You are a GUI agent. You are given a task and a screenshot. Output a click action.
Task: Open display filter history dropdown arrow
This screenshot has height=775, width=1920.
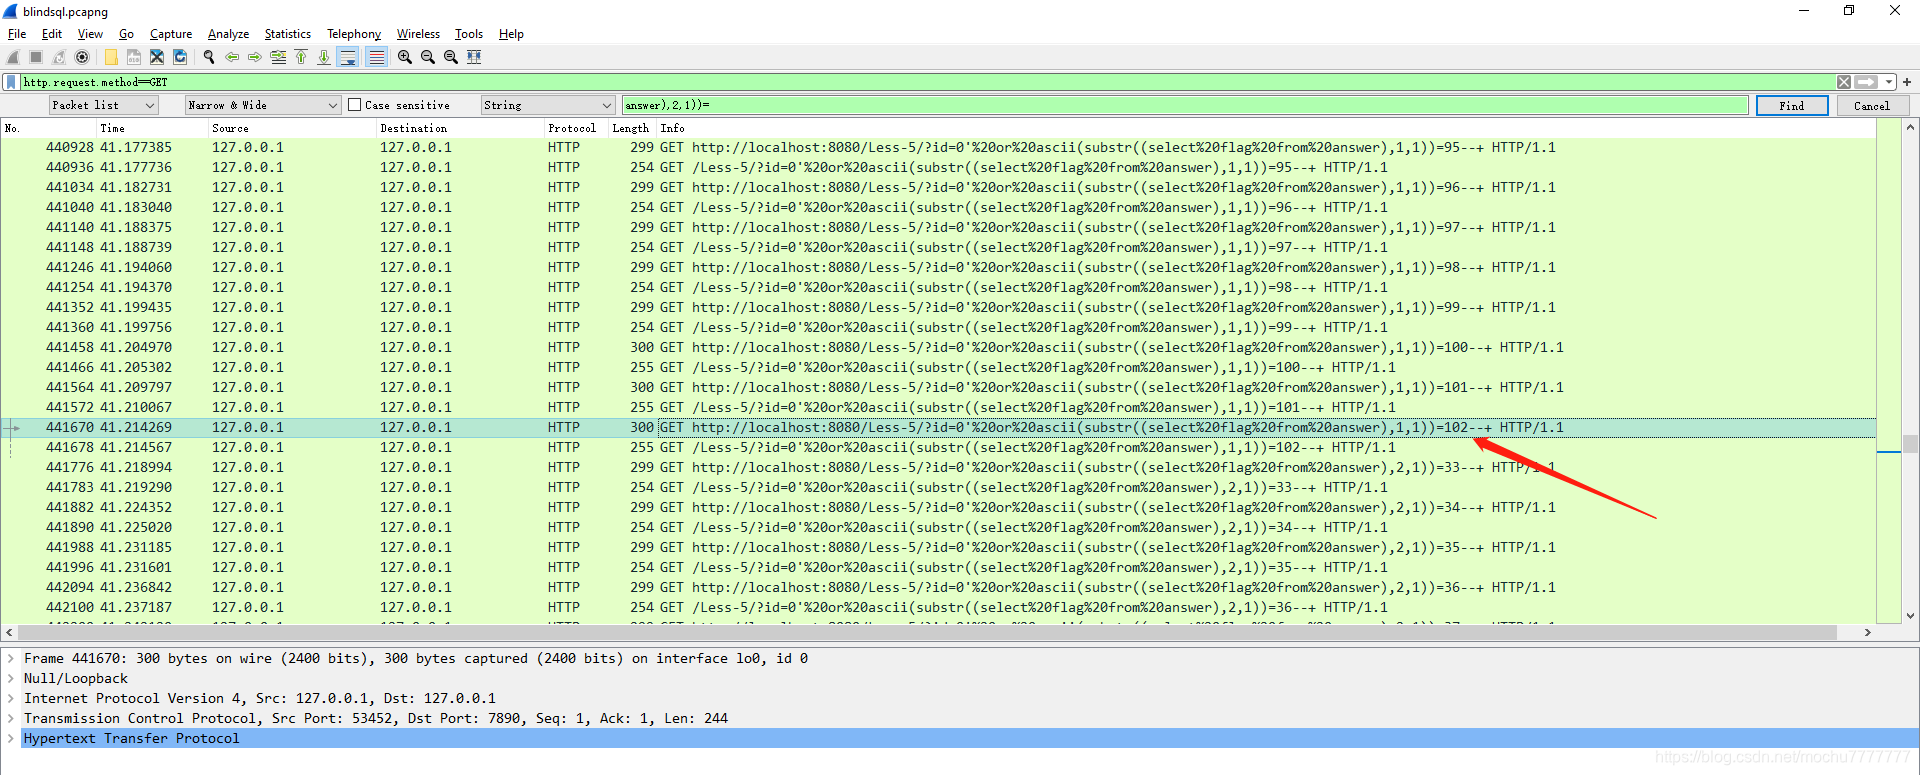point(1889,82)
